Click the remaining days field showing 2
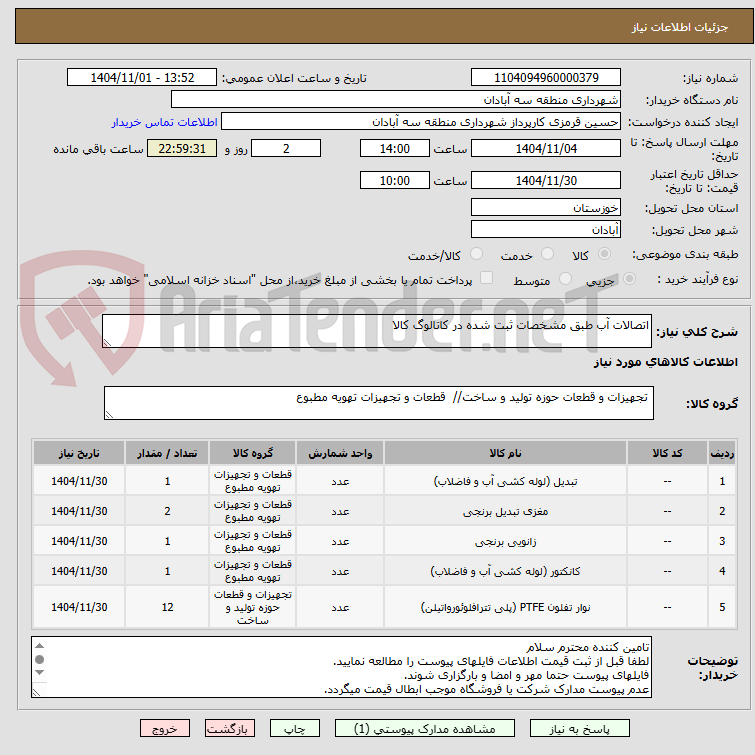The height and width of the screenshot is (755, 755). (286, 148)
